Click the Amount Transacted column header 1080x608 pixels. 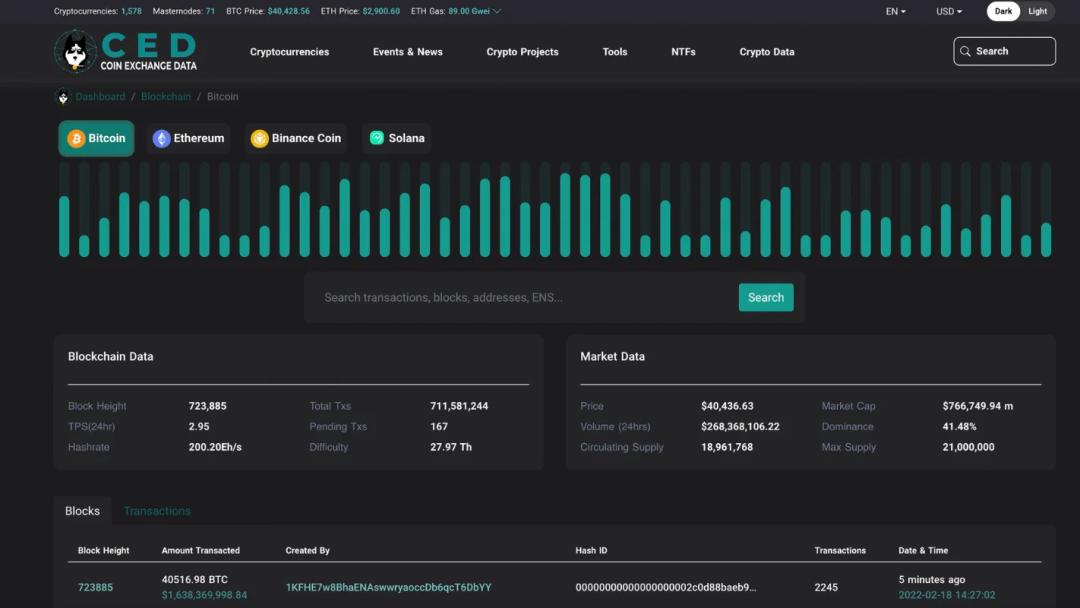200,551
